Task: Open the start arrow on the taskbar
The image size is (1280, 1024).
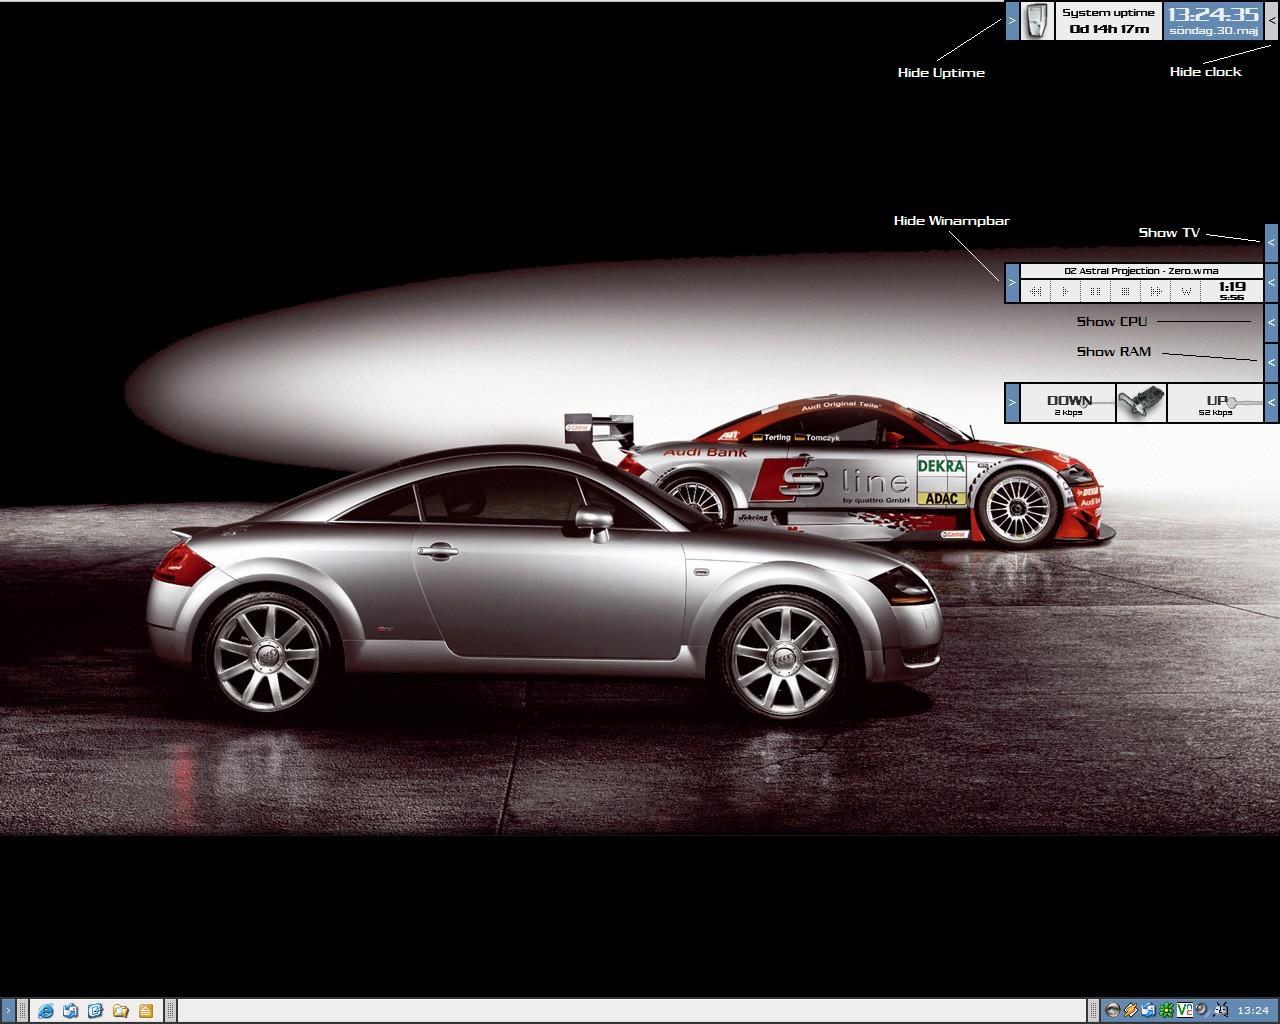Action: pos(8,1011)
